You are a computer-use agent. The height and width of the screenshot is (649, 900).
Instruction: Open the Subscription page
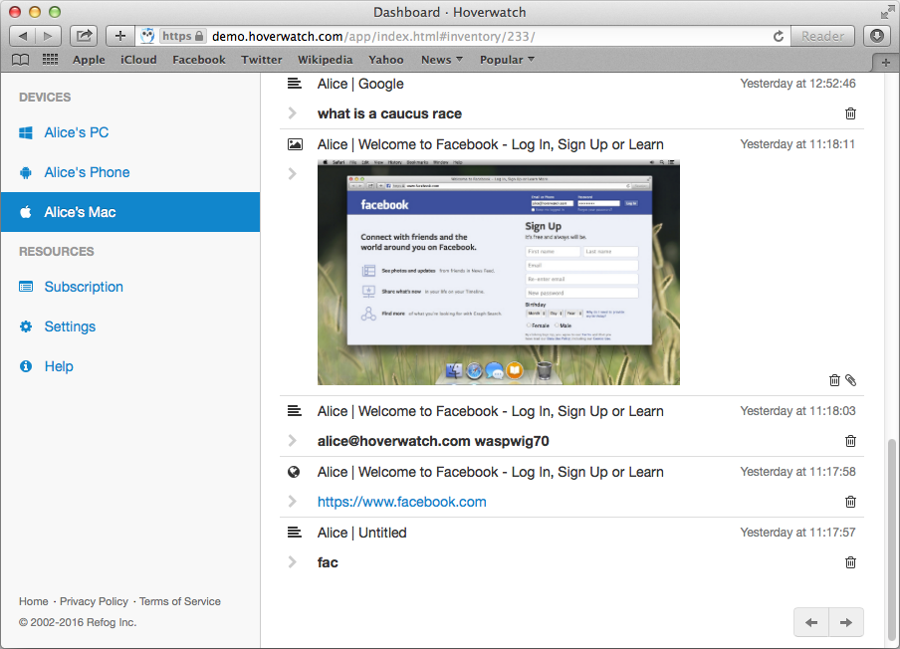pyautogui.click(x=84, y=286)
